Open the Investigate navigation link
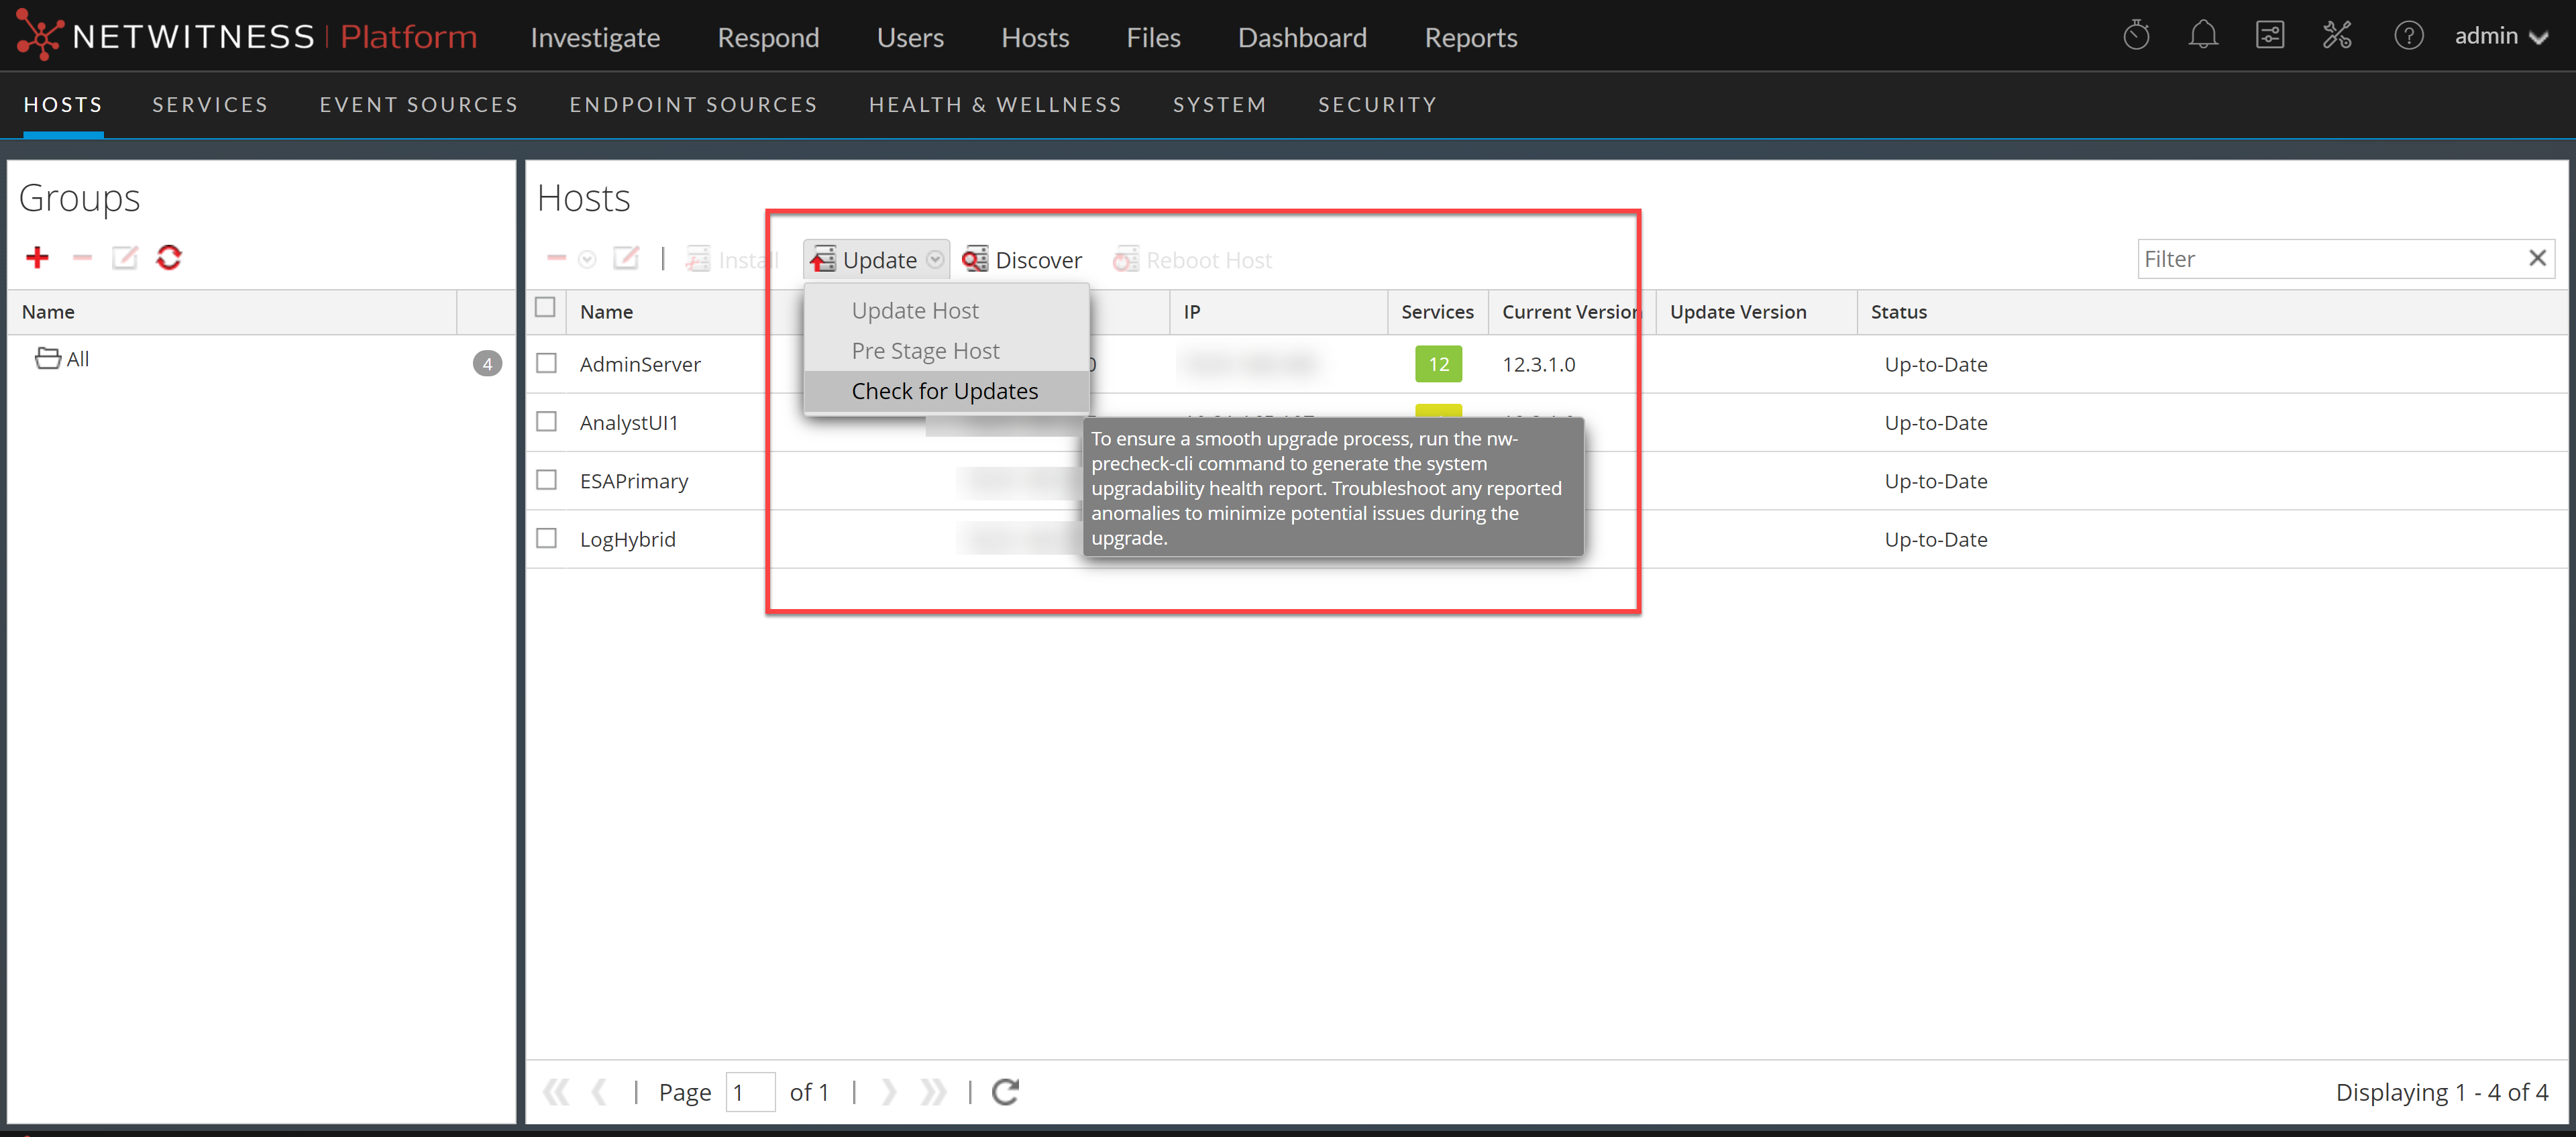 pos(595,37)
